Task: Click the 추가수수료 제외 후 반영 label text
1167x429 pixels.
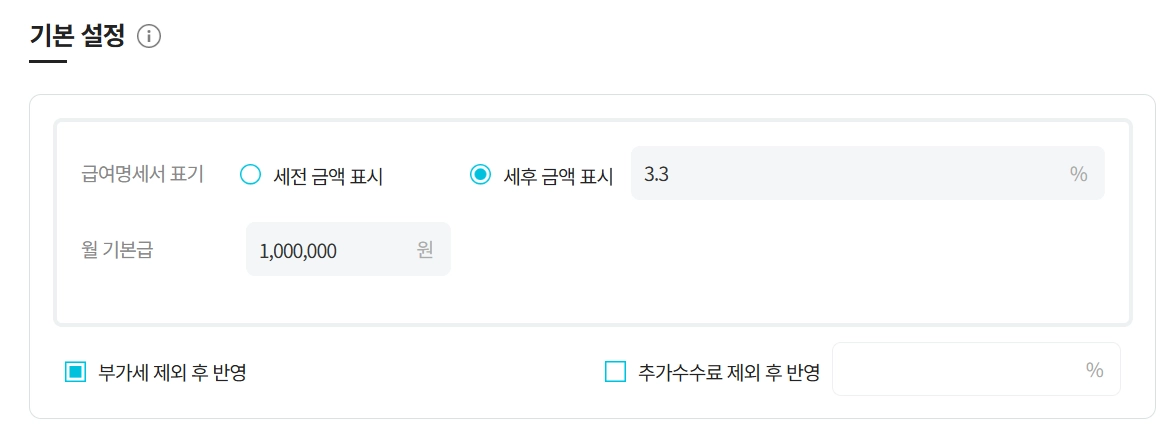Action: point(728,373)
